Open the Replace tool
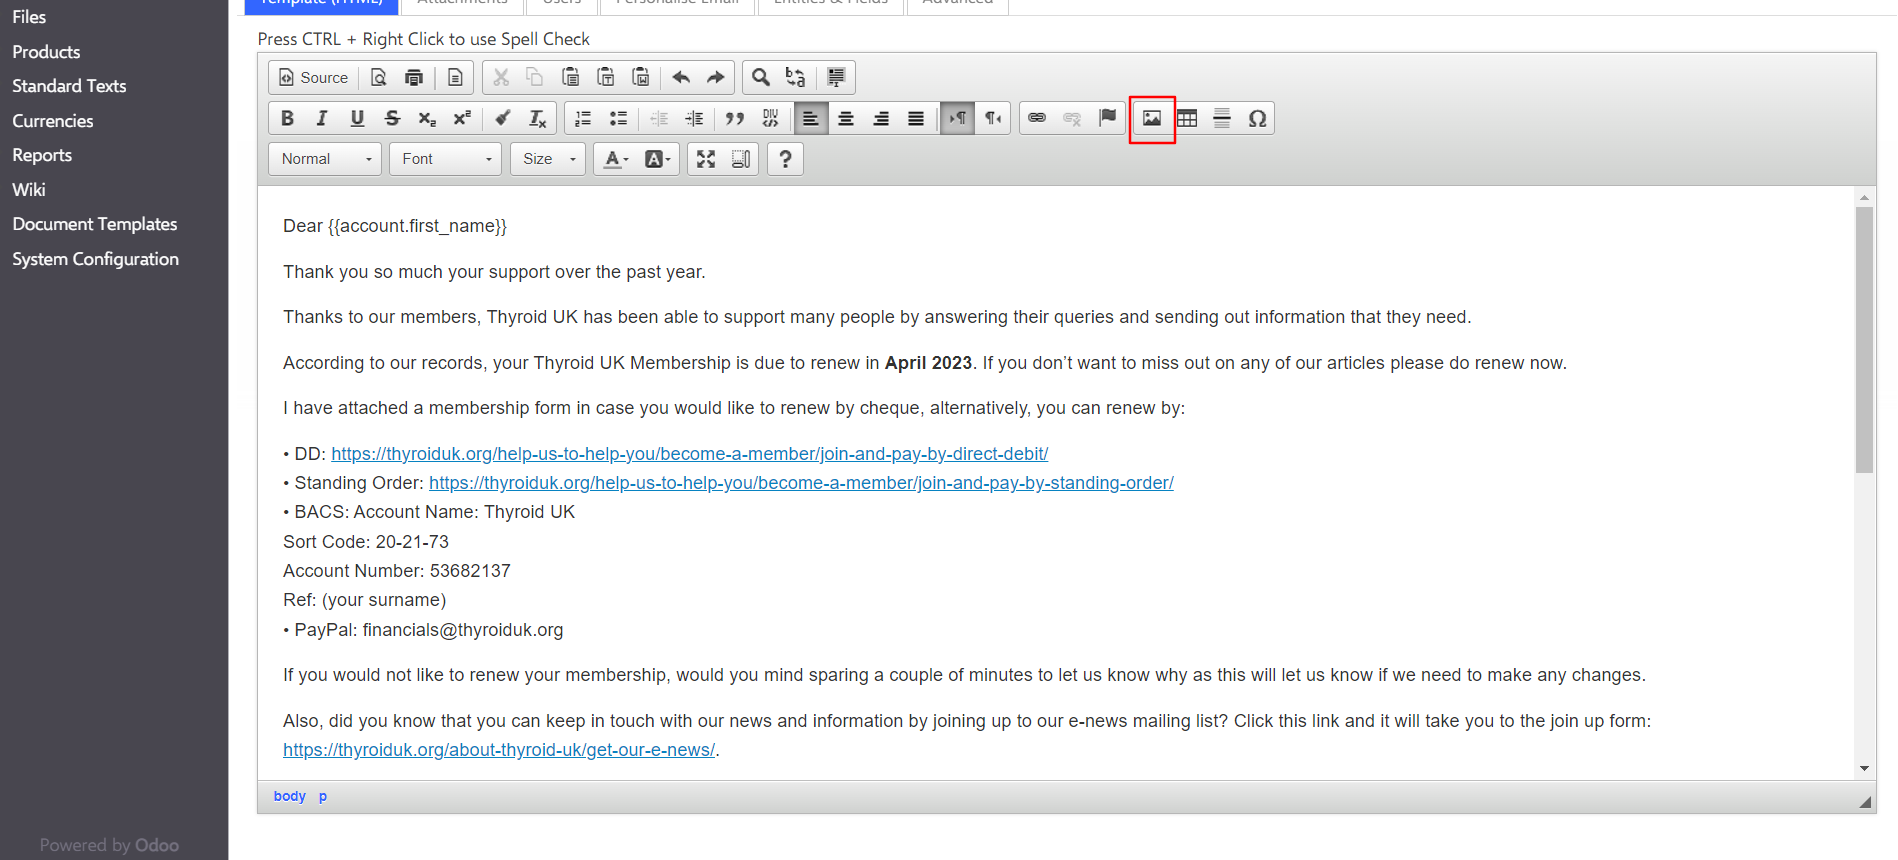 (x=796, y=77)
